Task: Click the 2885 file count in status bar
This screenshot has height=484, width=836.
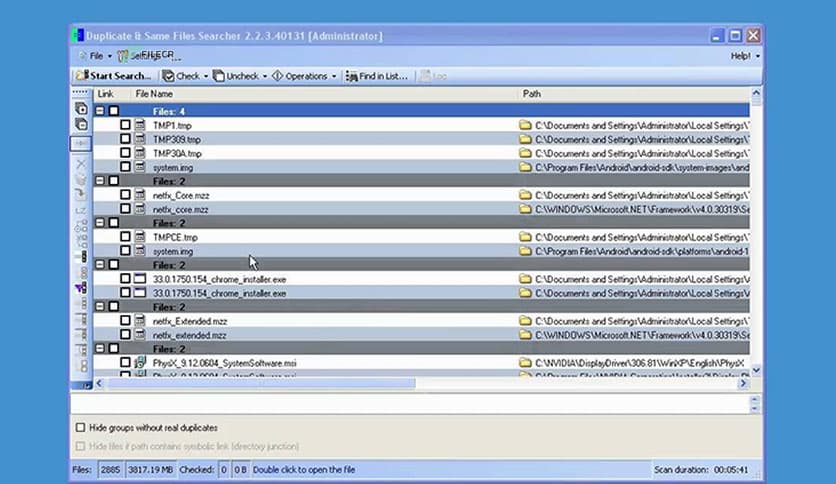Action: tap(110, 470)
